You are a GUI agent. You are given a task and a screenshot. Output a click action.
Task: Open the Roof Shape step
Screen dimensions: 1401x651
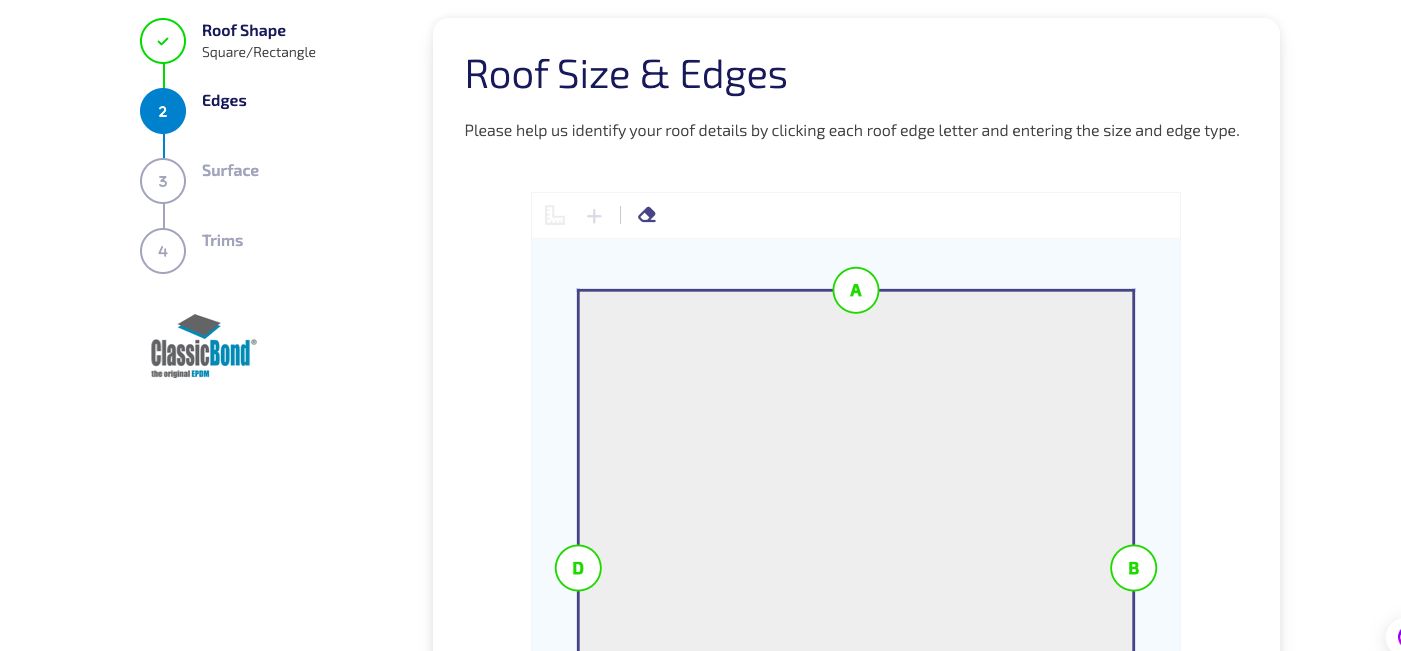[x=244, y=31]
